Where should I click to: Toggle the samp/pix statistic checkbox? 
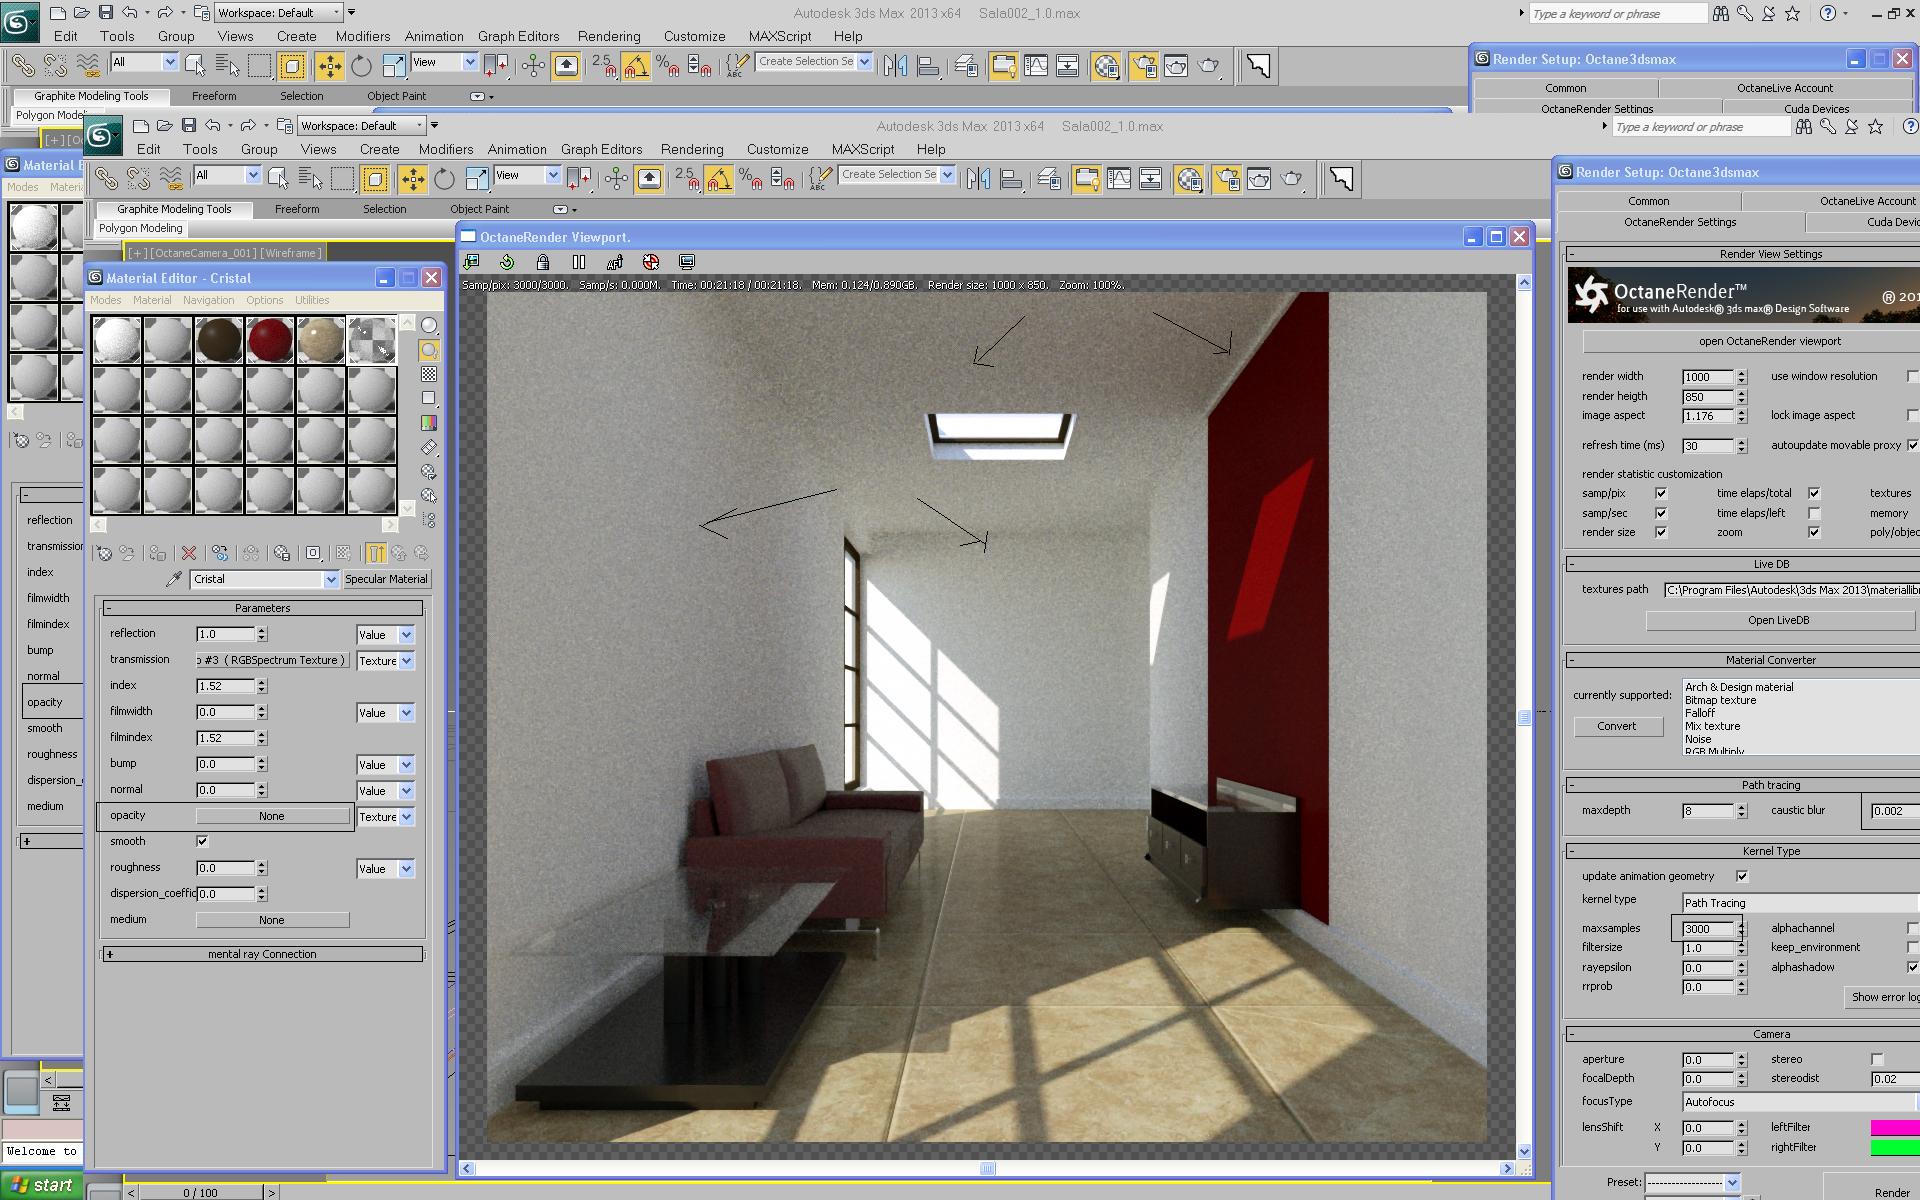1661,493
